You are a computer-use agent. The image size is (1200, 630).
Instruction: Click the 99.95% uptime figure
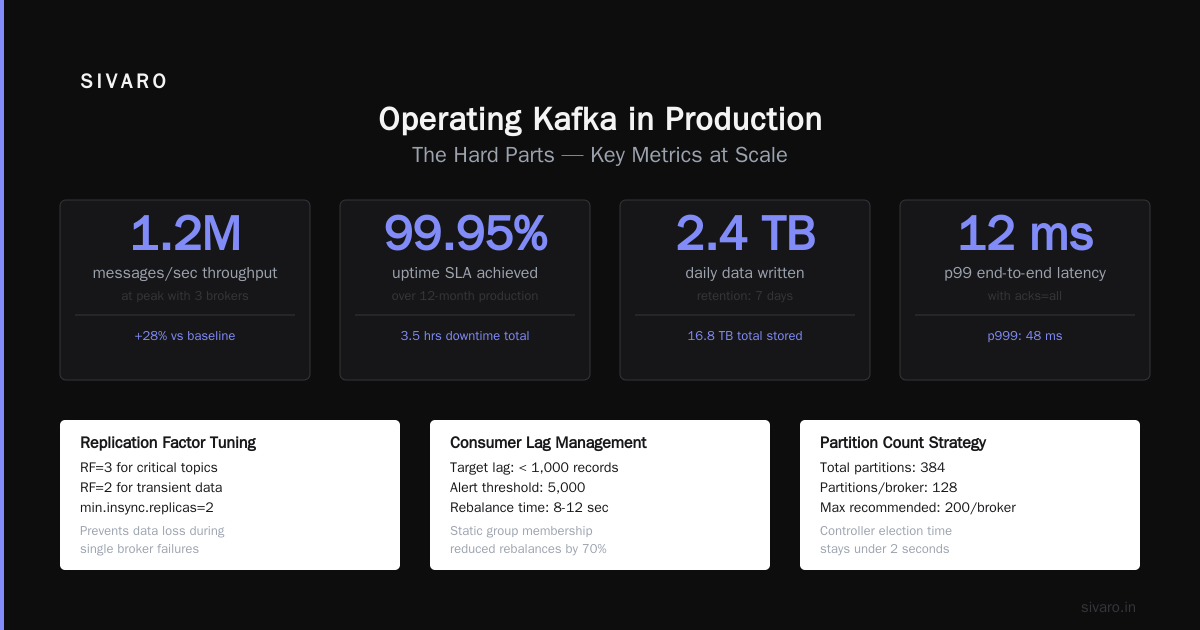[465, 233]
